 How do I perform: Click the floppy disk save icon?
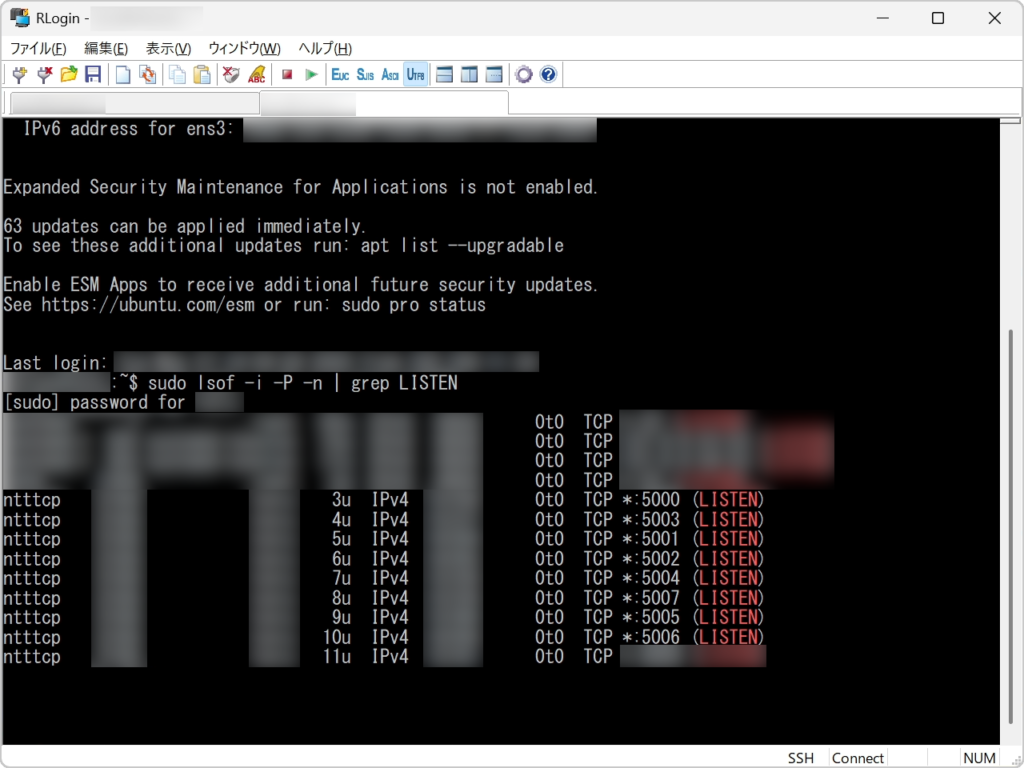(x=93, y=74)
